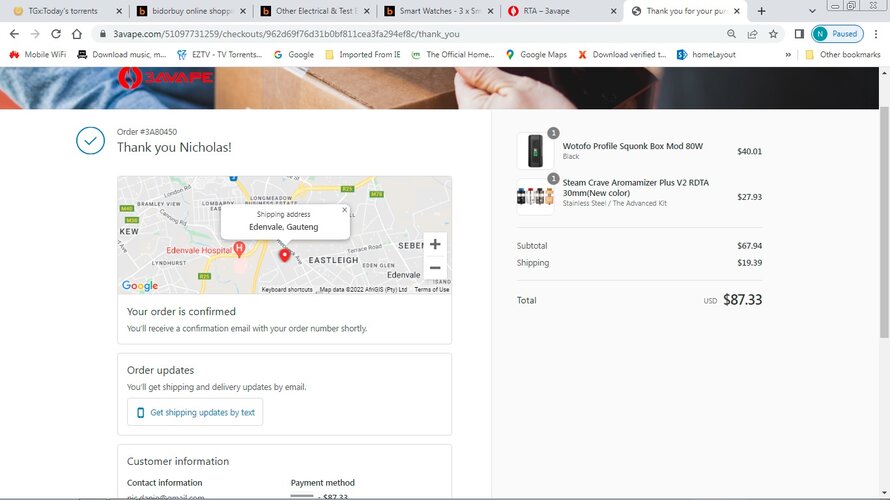
Task: Click the 3AVAPE store logo
Action: coord(165,78)
